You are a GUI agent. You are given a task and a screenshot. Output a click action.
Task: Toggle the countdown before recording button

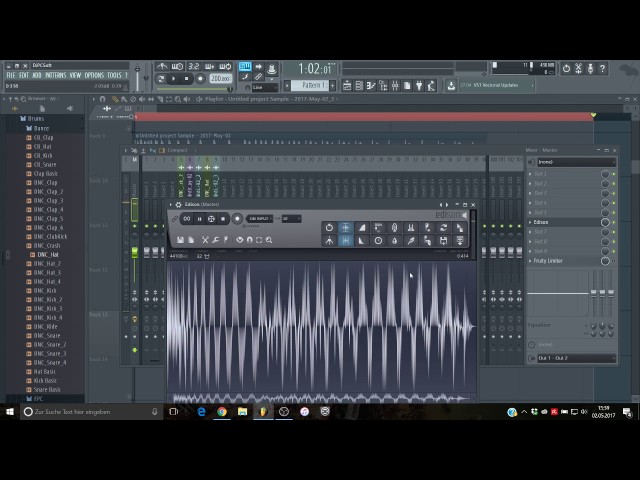(x=193, y=66)
